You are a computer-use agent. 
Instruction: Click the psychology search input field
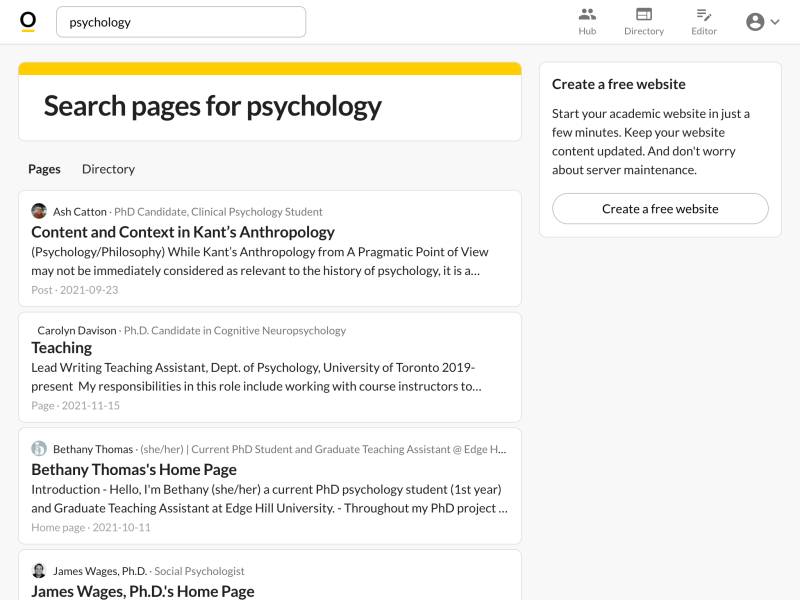point(181,22)
